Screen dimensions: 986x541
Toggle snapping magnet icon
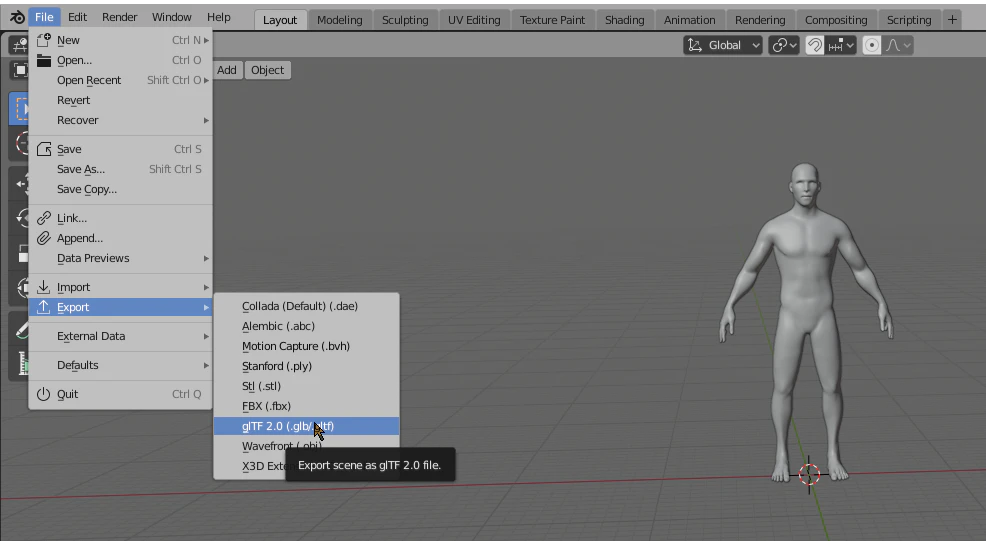(x=814, y=45)
